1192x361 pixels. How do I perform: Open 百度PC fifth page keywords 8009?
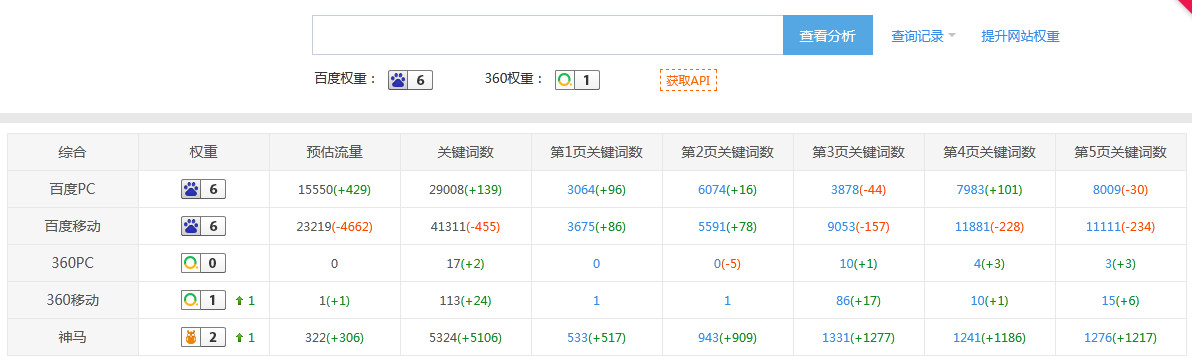(1106, 189)
